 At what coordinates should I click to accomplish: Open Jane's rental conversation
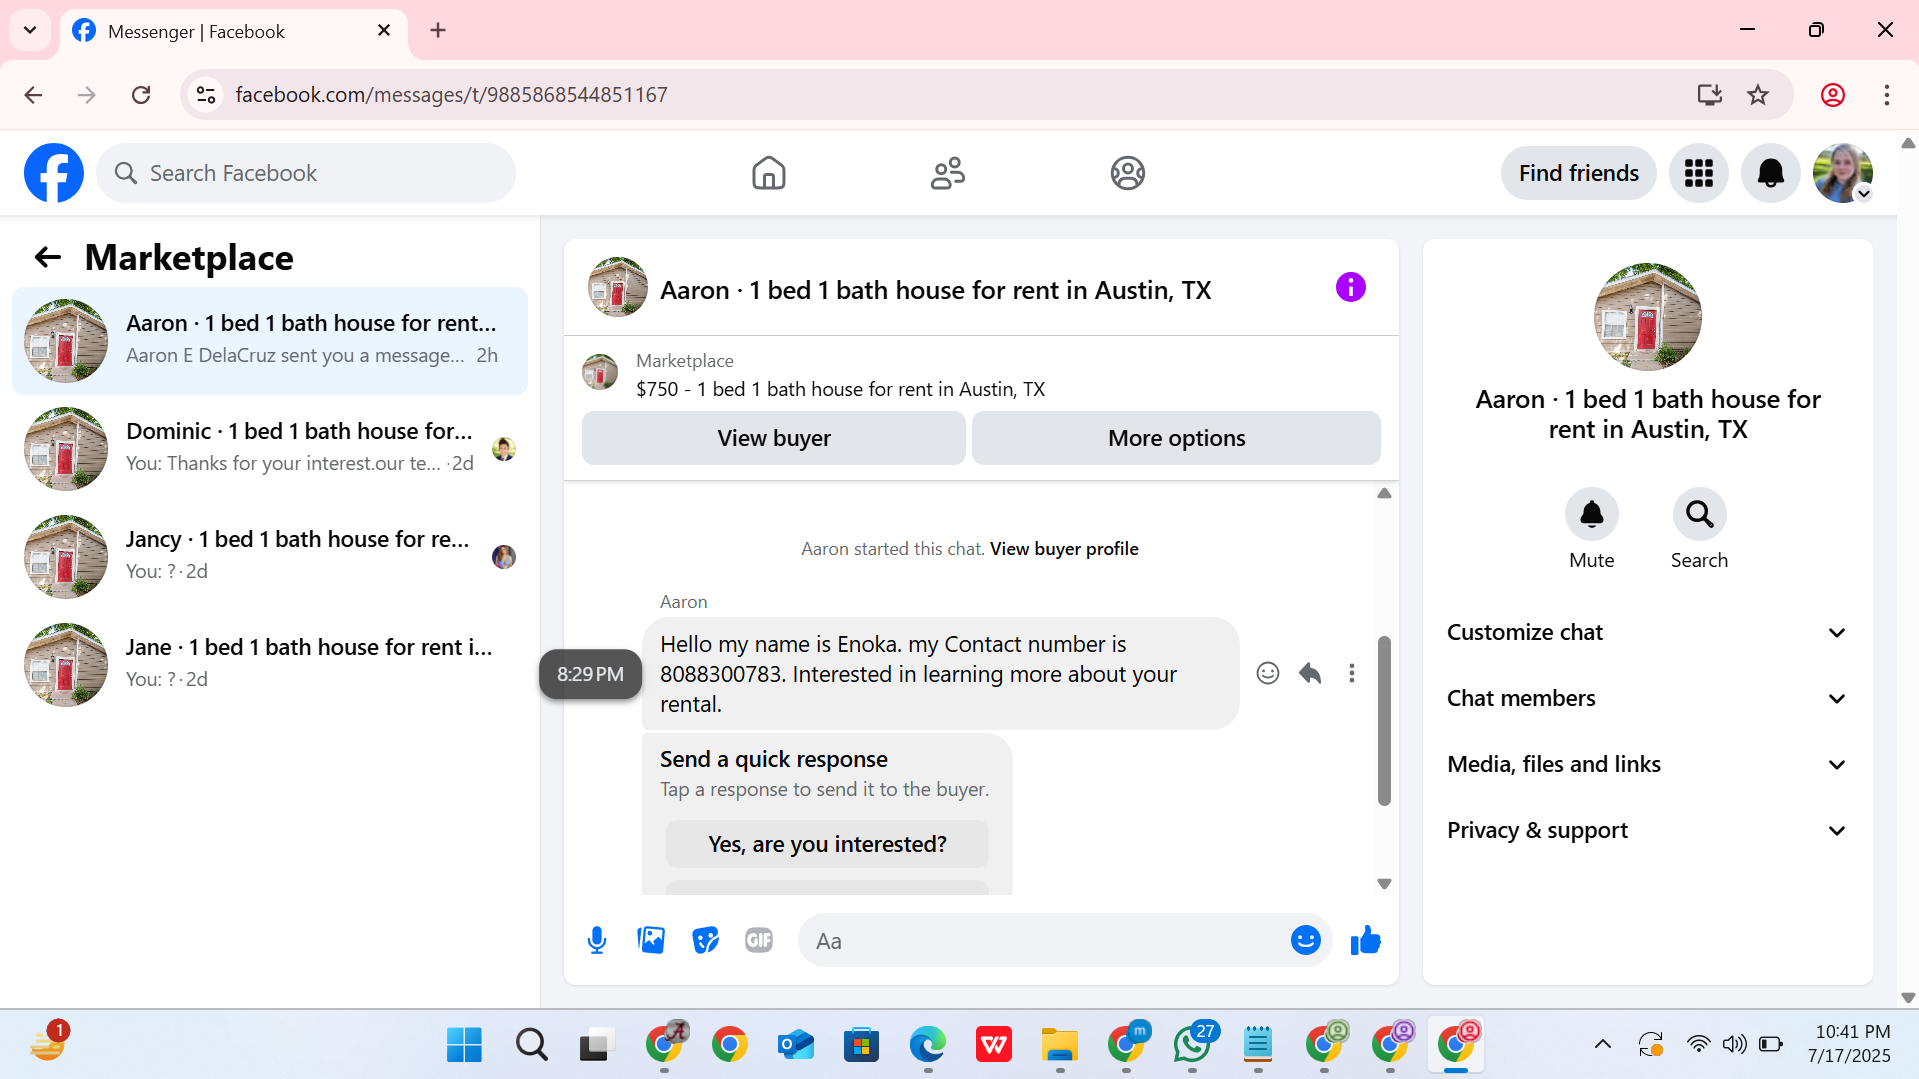(x=270, y=665)
